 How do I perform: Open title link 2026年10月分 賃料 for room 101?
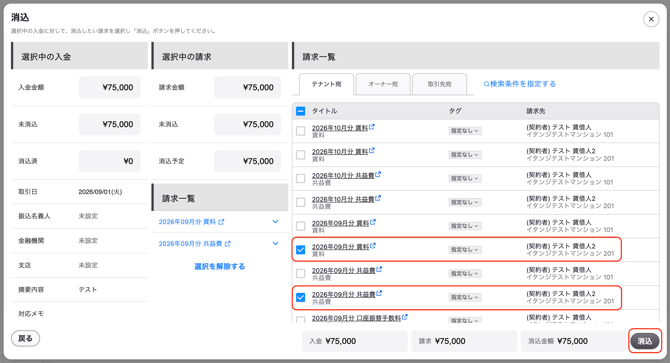tap(340, 128)
